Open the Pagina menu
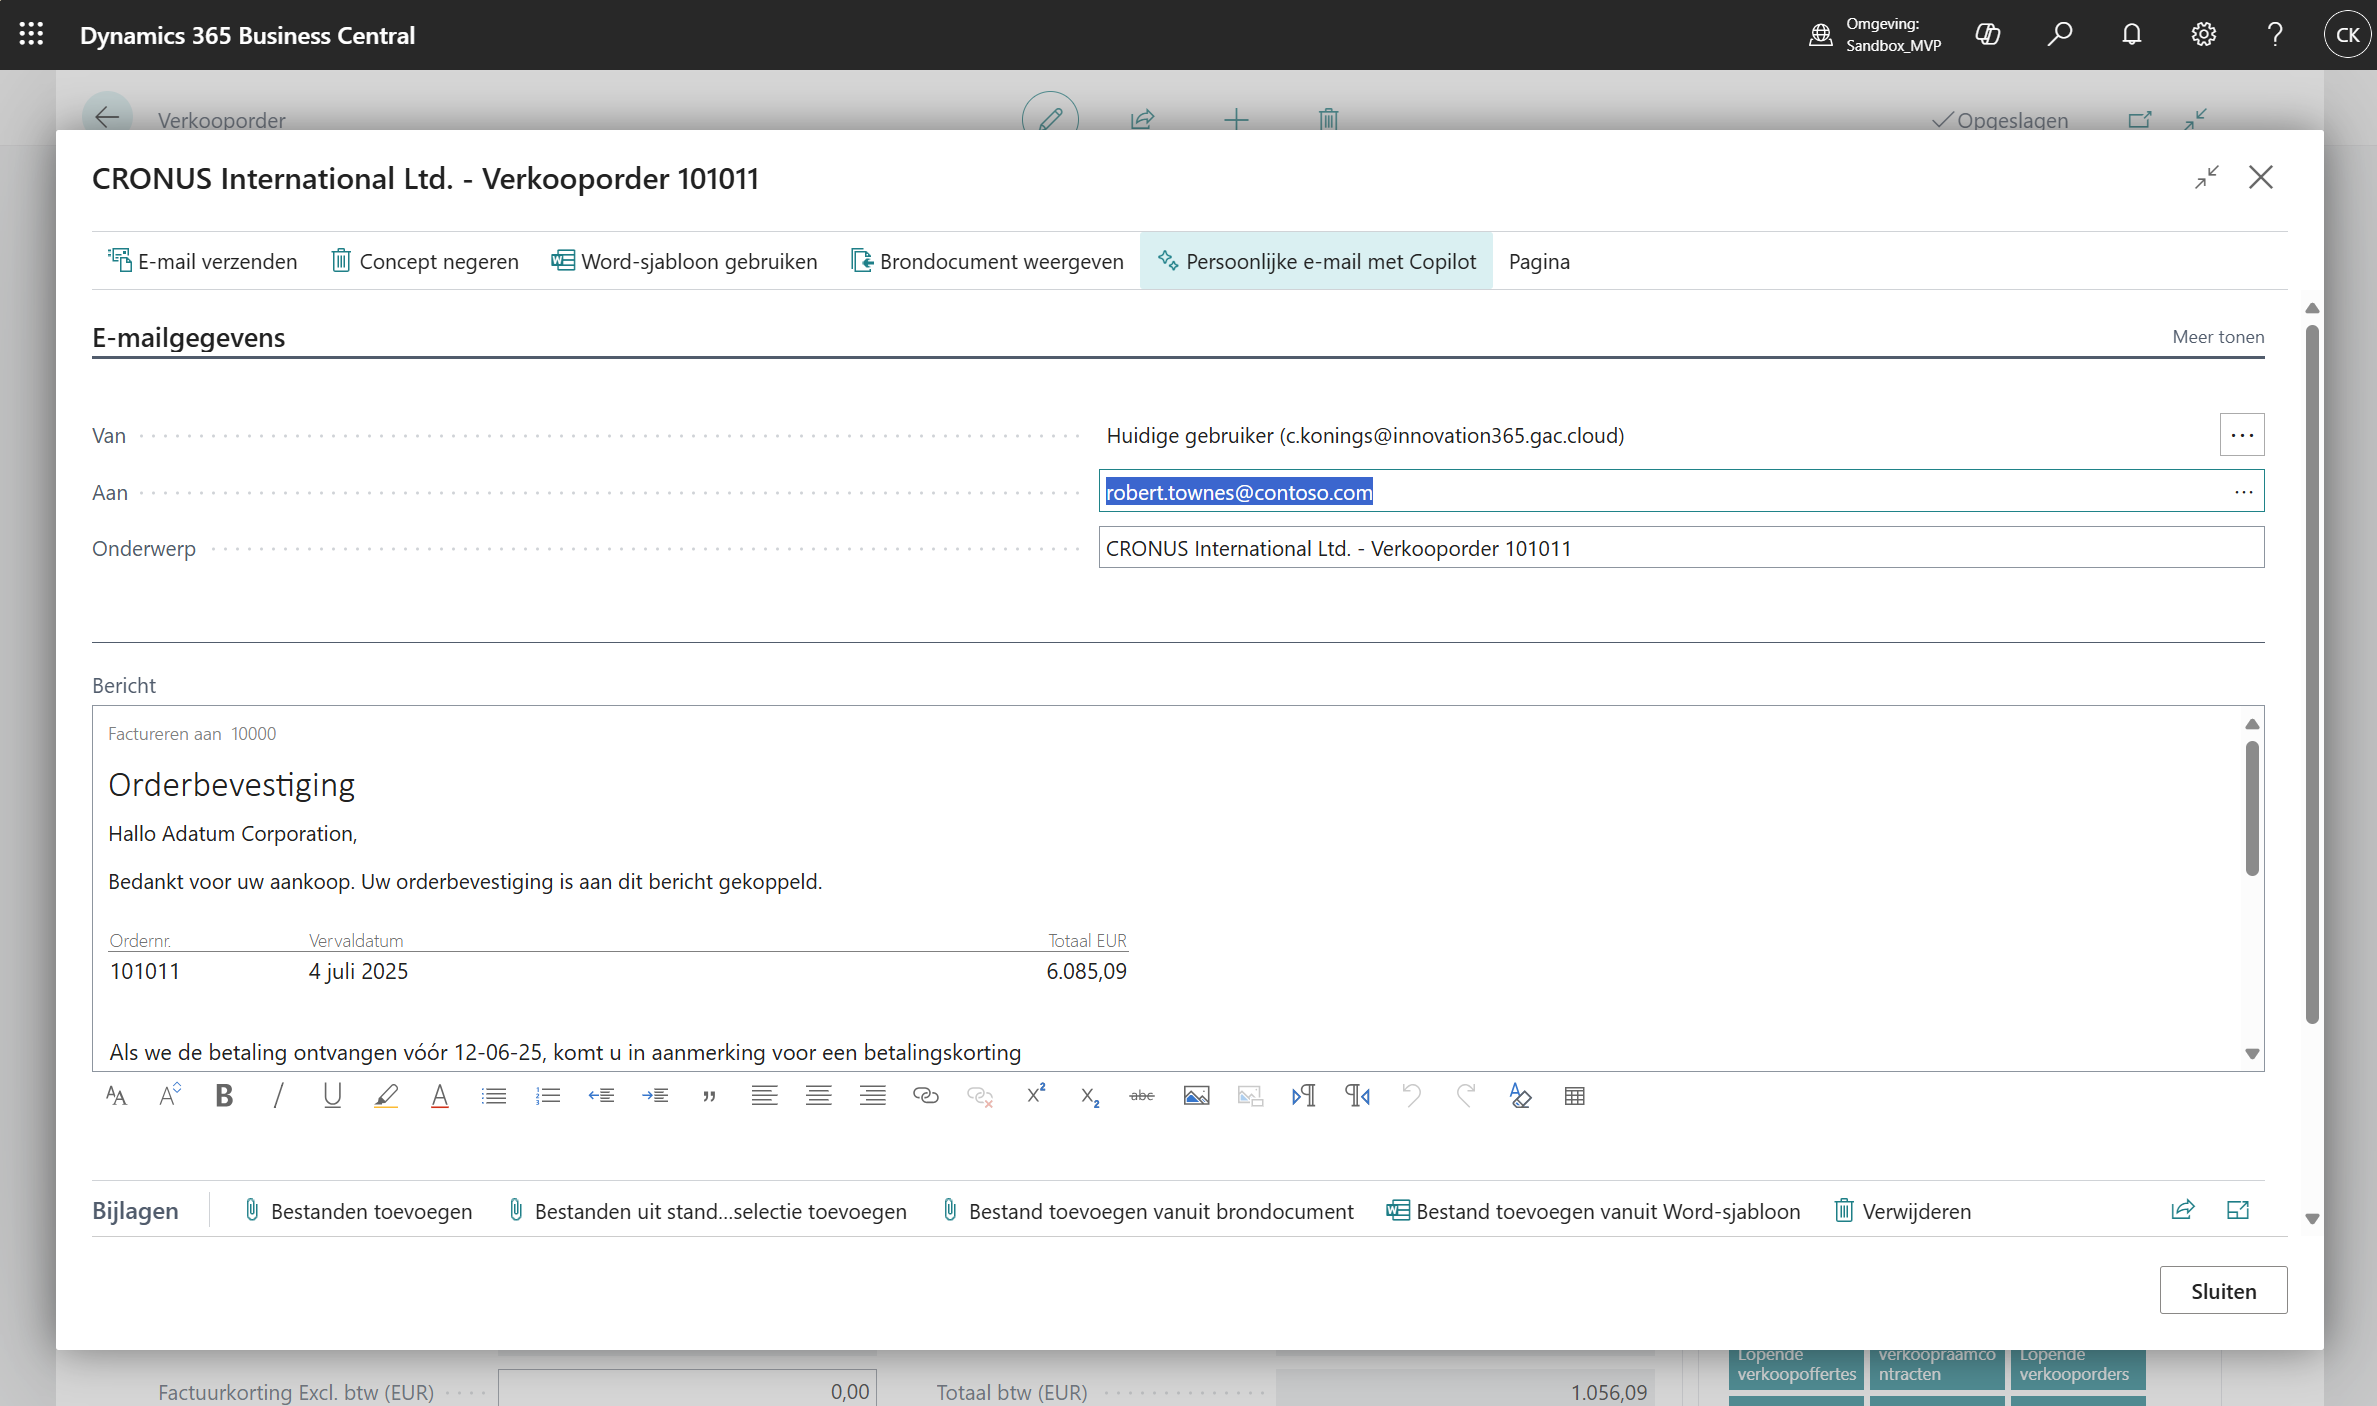This screenshot has height=1406, width=2377. (1538, 261)
